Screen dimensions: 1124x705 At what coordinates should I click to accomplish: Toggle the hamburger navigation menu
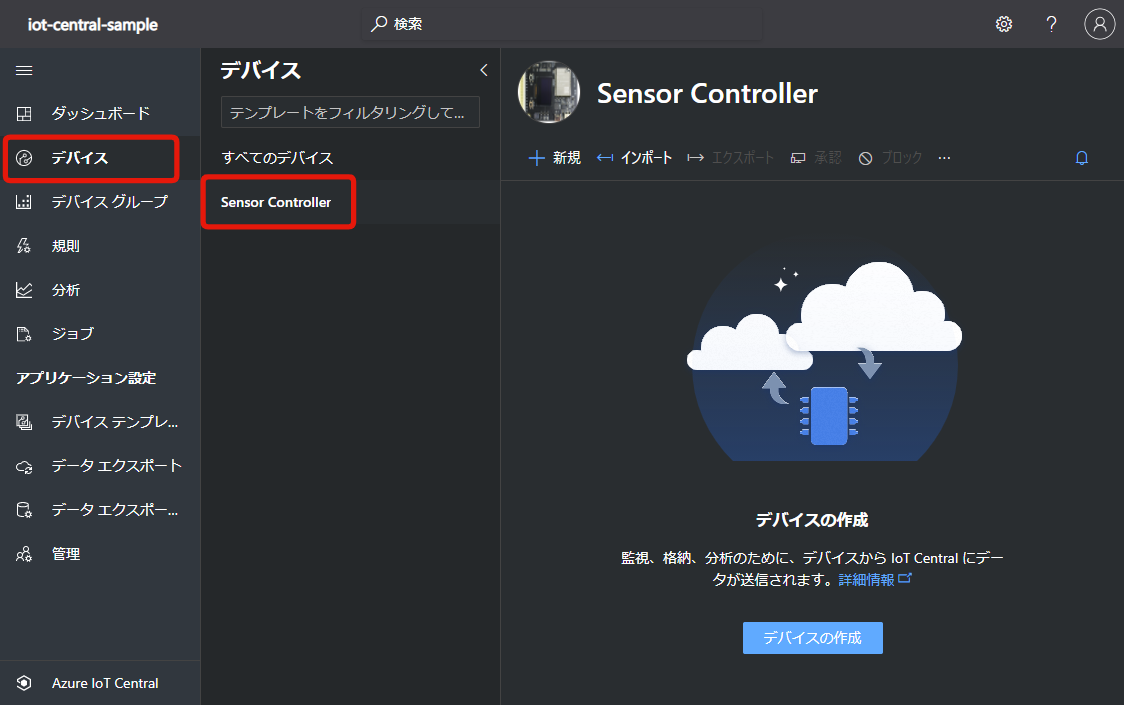tap(24, 70)
